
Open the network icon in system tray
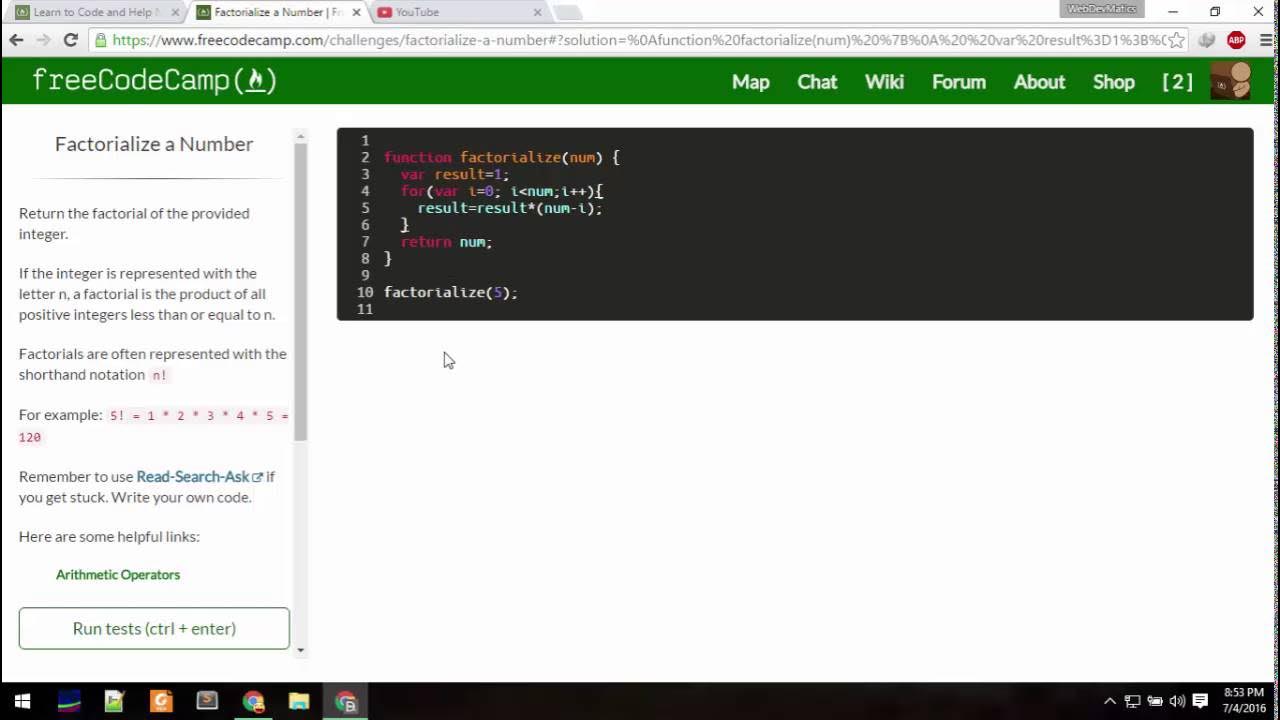(x=1132, y=701)
